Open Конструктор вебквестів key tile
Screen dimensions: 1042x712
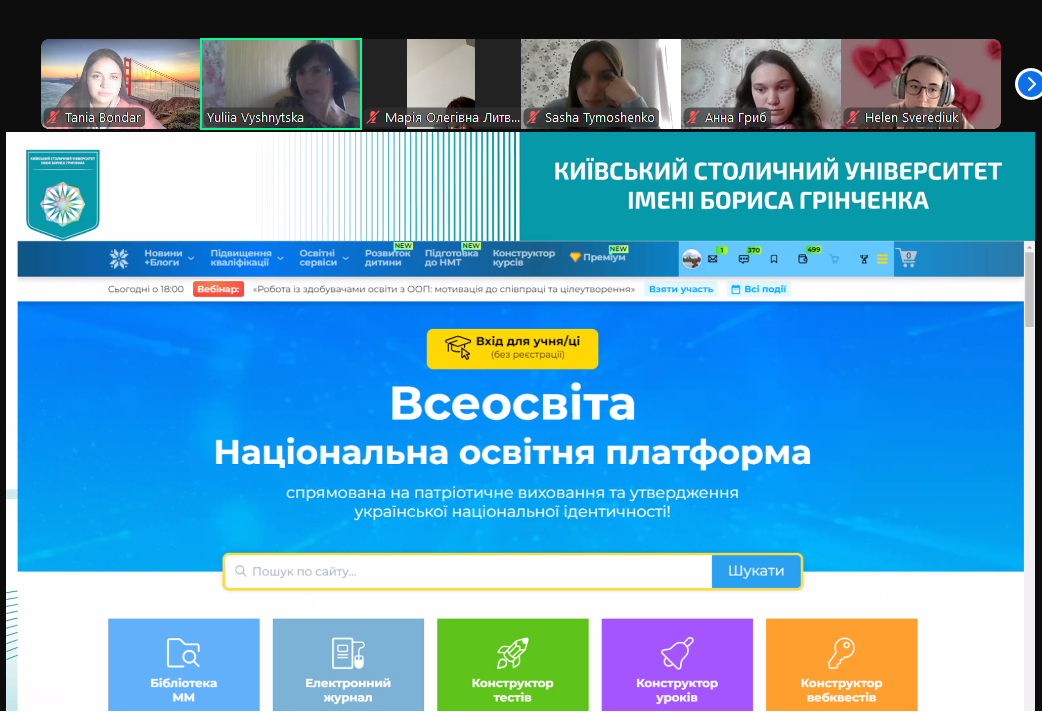841,664
